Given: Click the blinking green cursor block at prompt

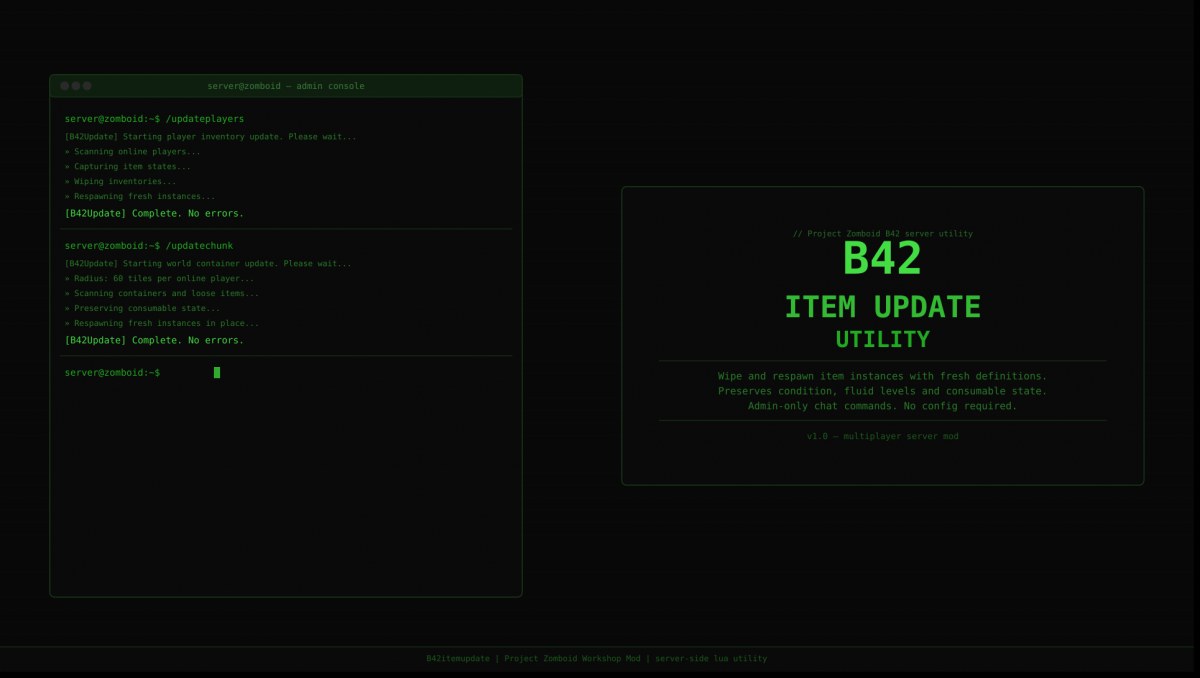Looking at the screenshot, I should (x=217, y=372).
